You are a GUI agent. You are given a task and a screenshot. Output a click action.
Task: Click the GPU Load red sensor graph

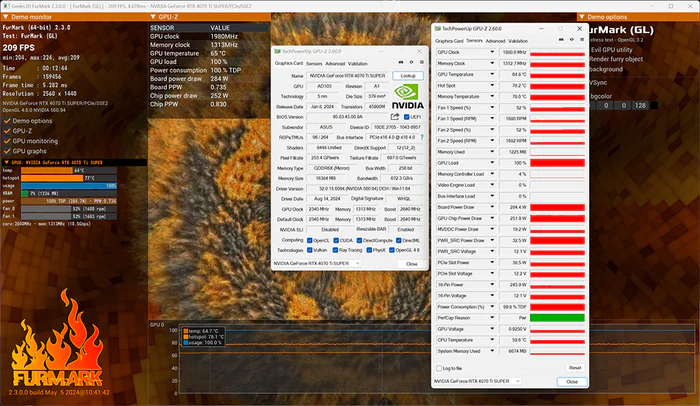pos(557,163)
